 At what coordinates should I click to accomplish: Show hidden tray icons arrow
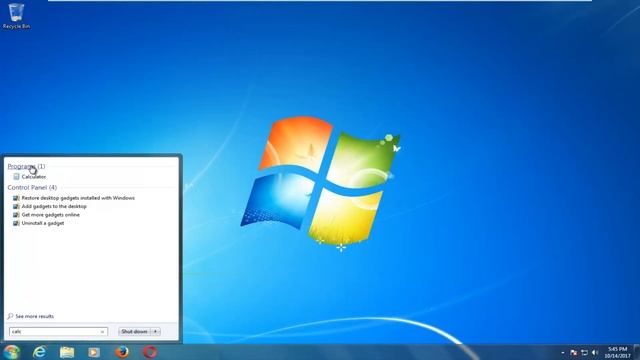pos(563,353)
